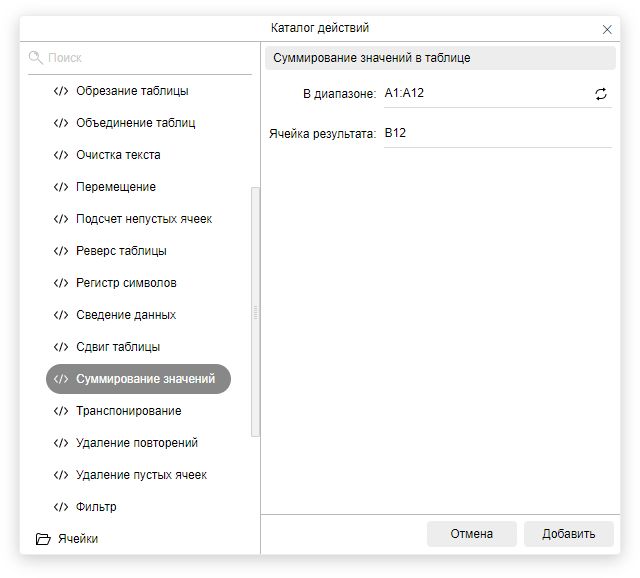Focus the Ячейка результата field
640x578 pixels.
tap(495, 133)
